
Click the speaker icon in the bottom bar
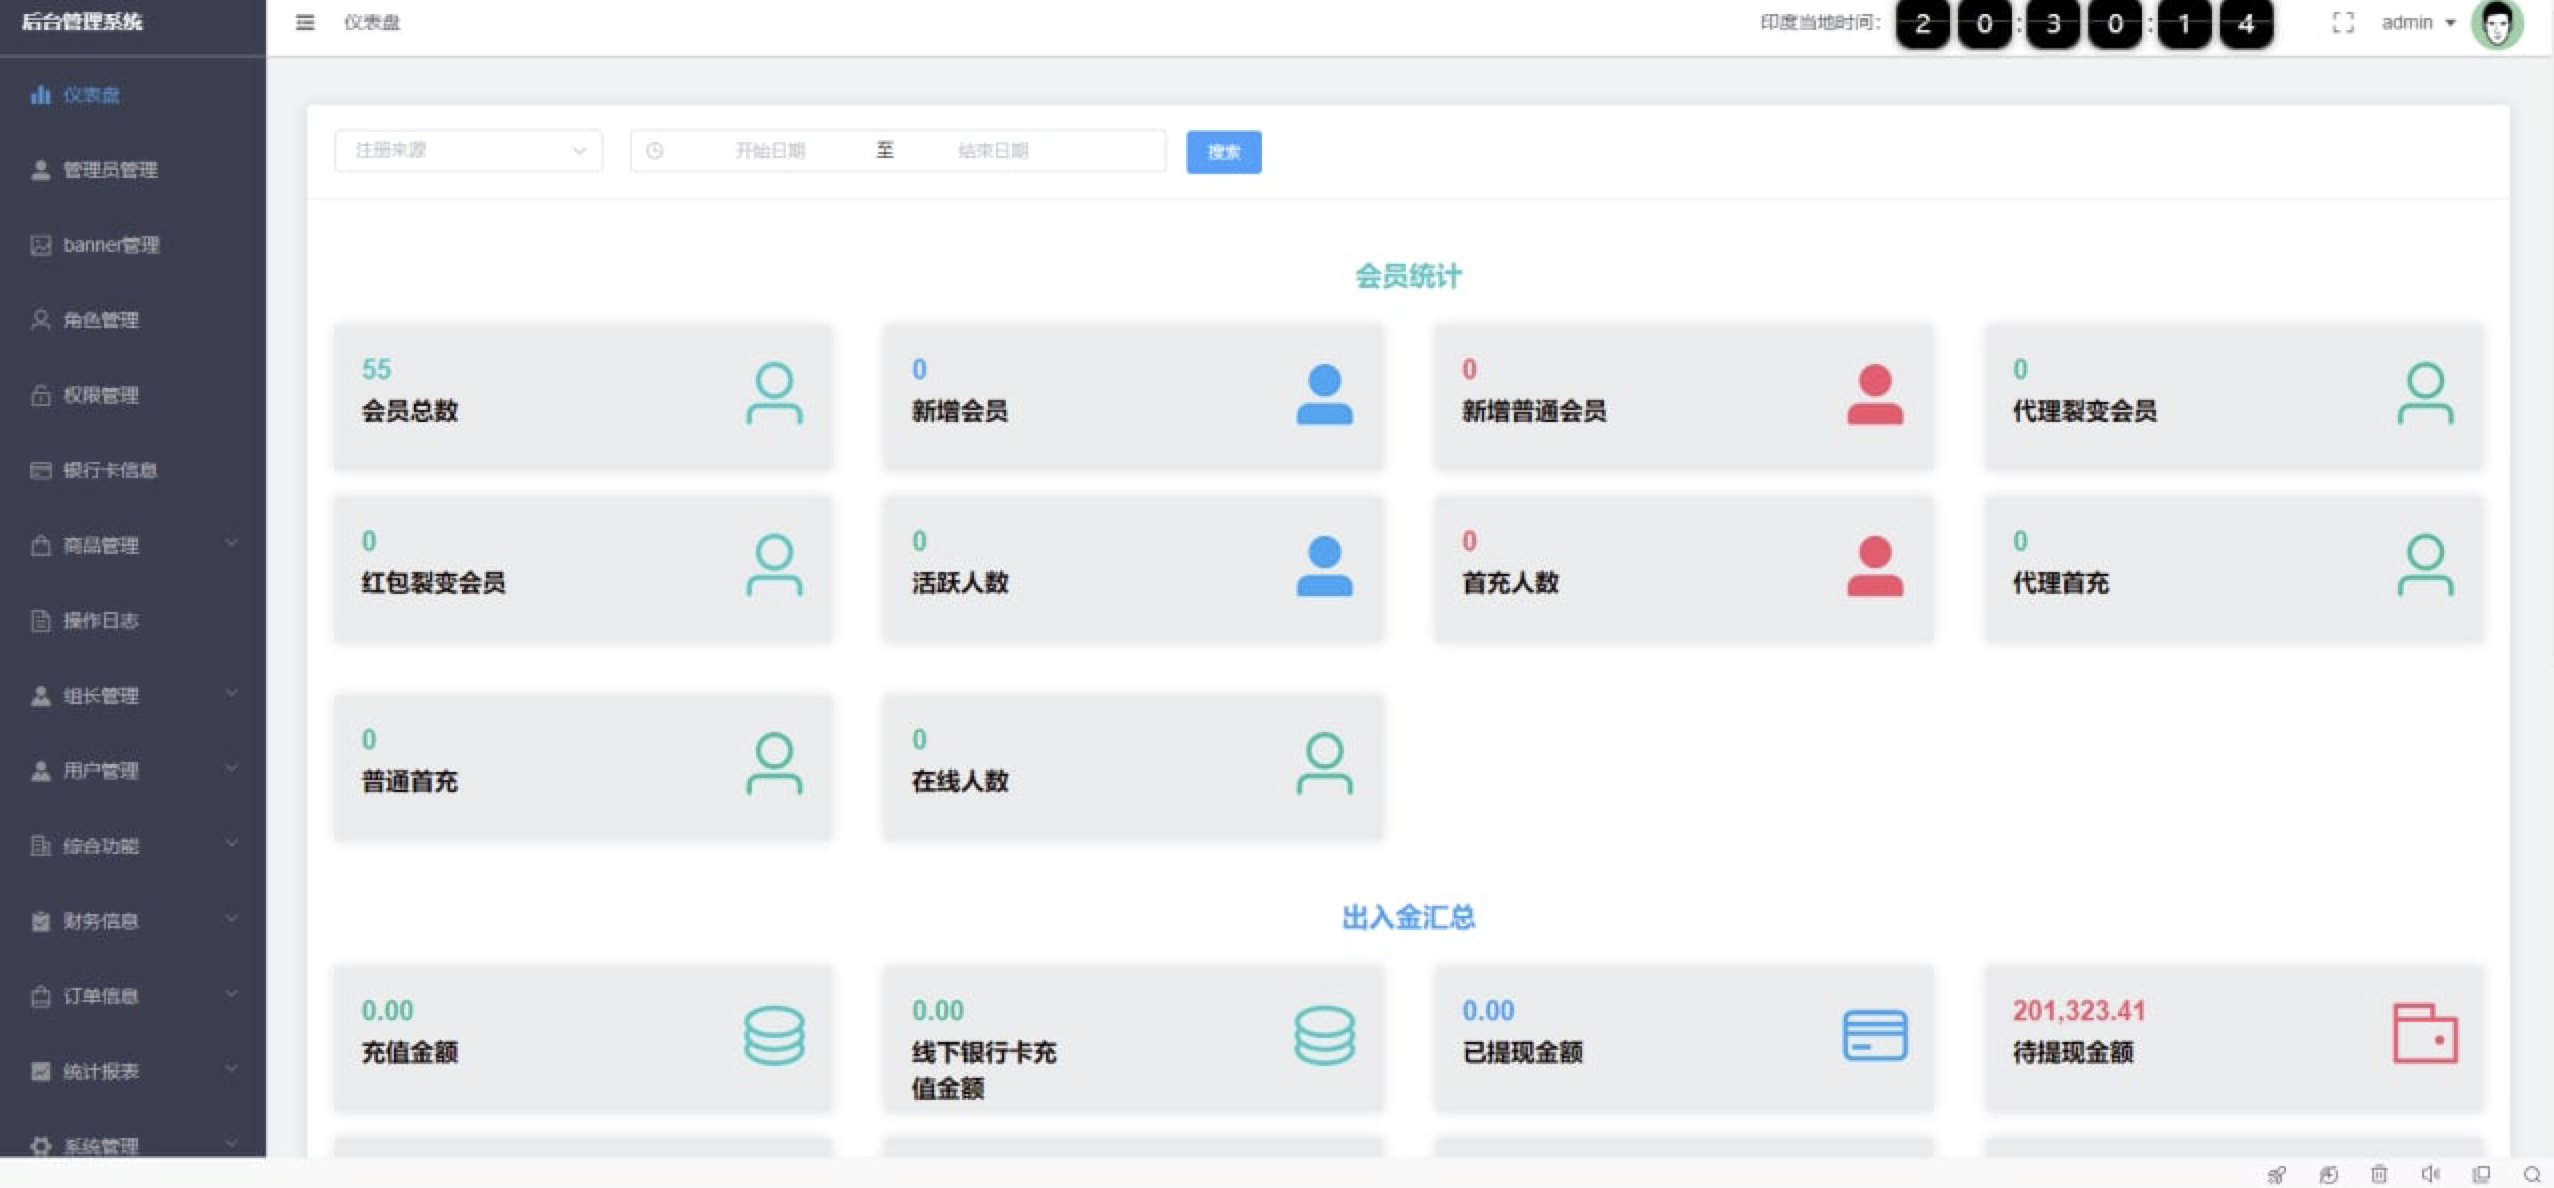point(2430,1174)
